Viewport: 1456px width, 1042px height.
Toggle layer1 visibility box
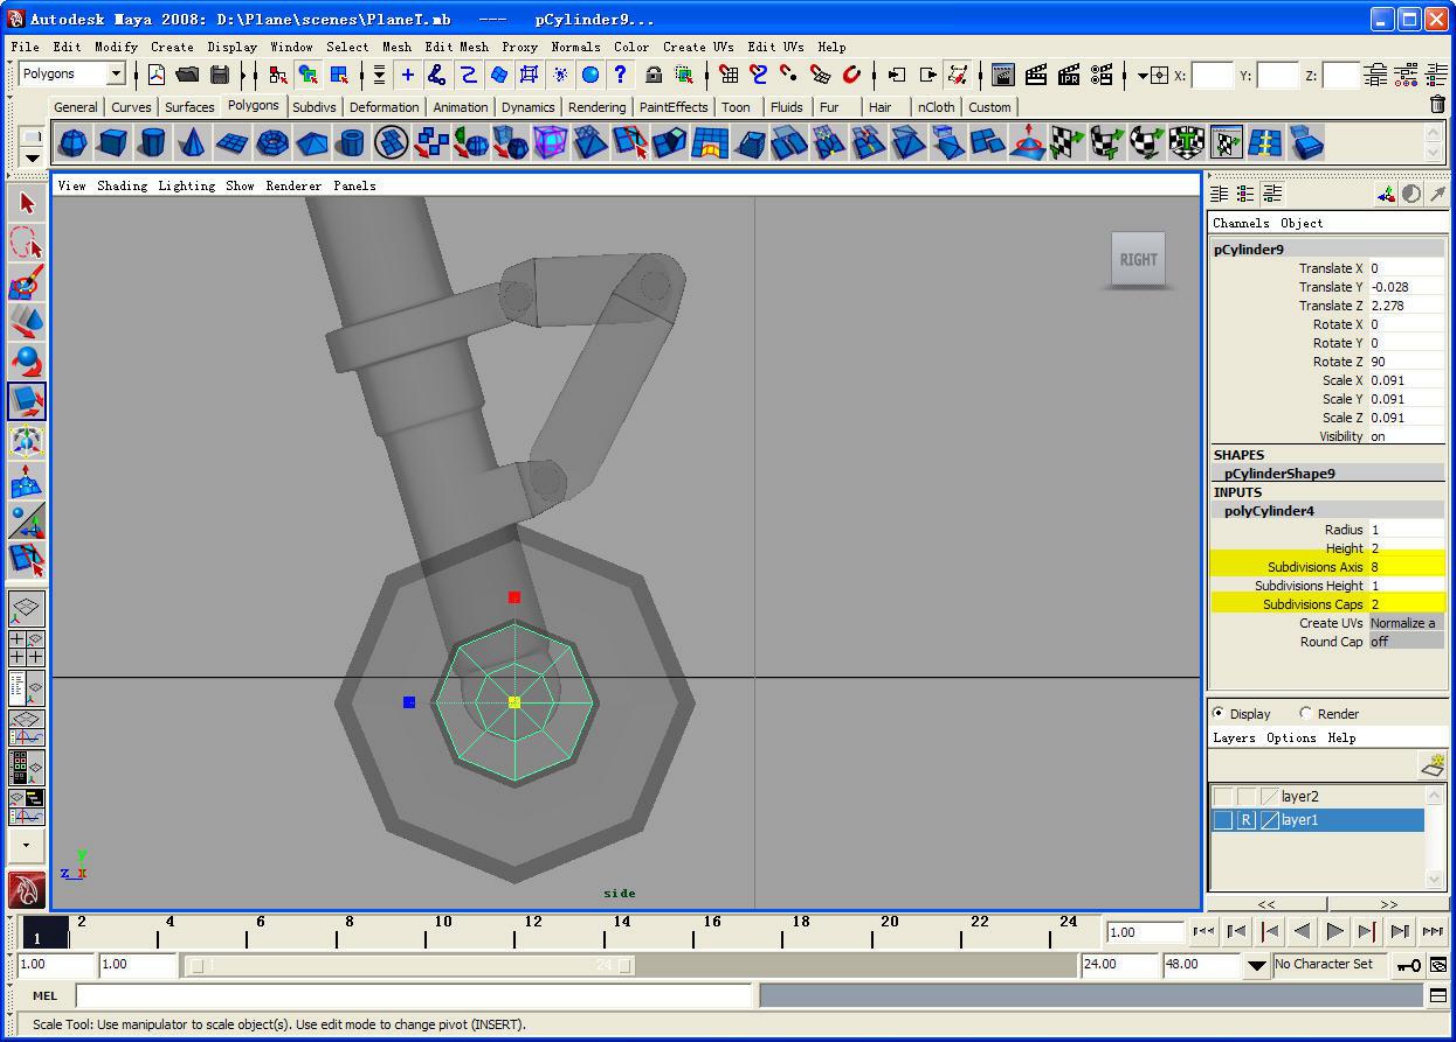tap(1223, 820)
